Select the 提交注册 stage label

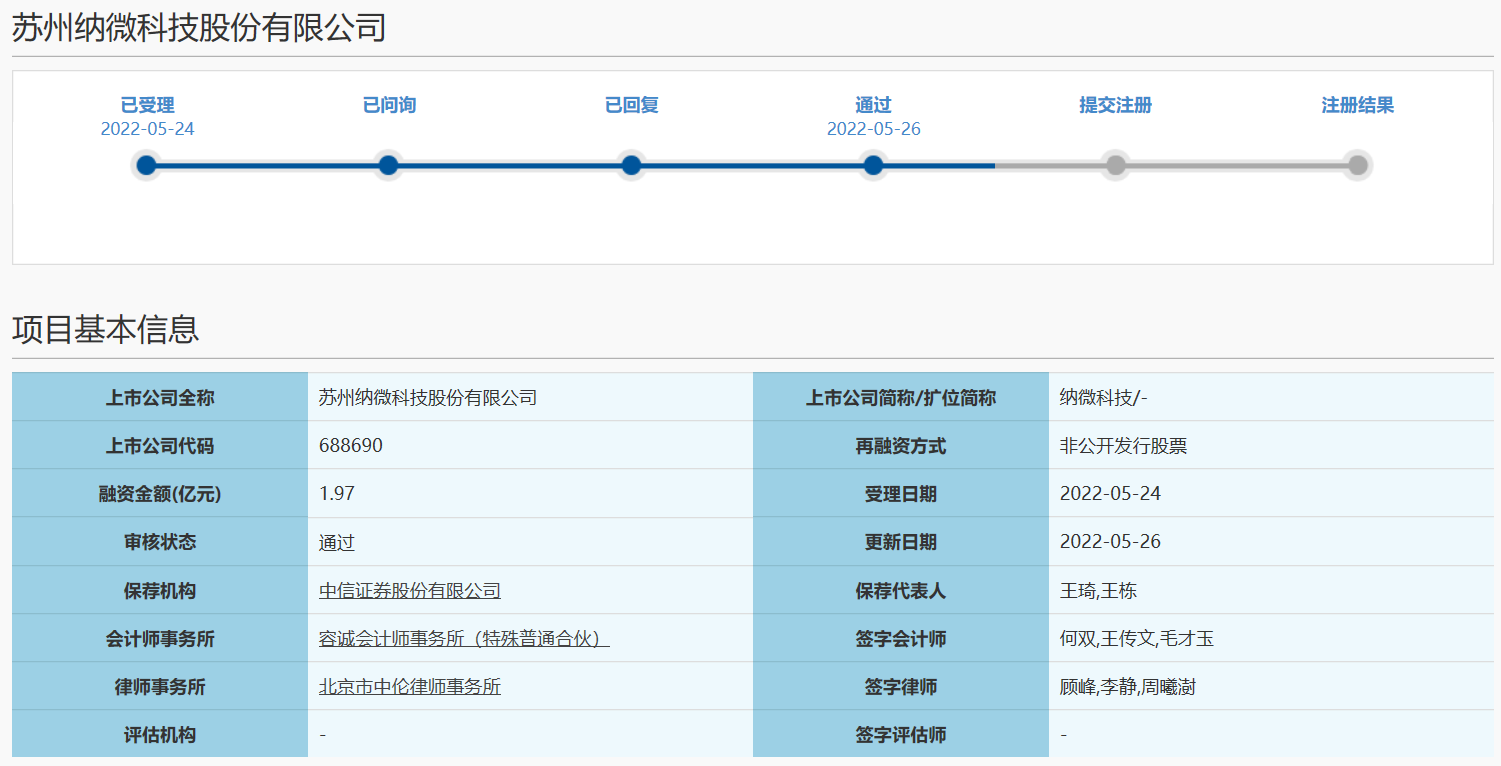tap(1116, 105)
